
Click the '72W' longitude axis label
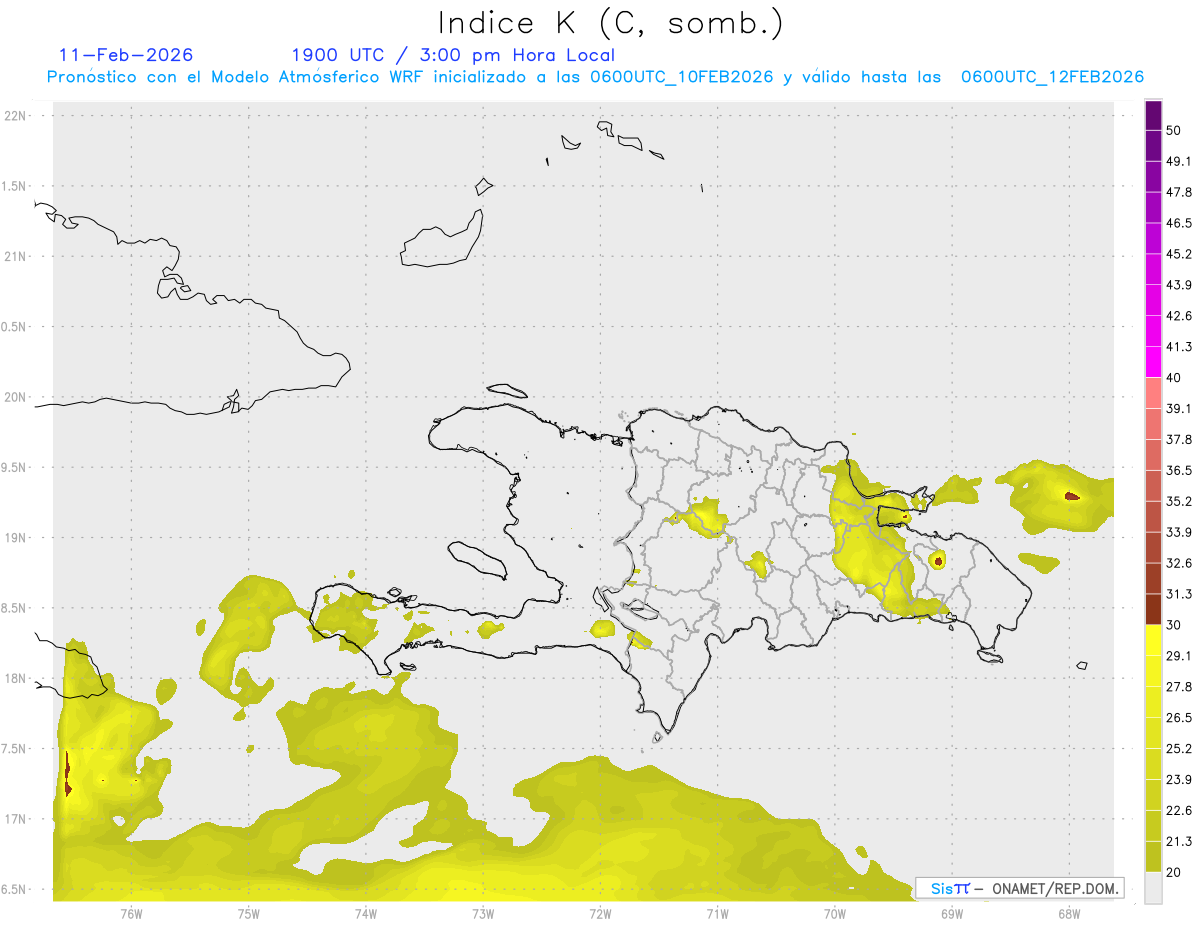600,914
